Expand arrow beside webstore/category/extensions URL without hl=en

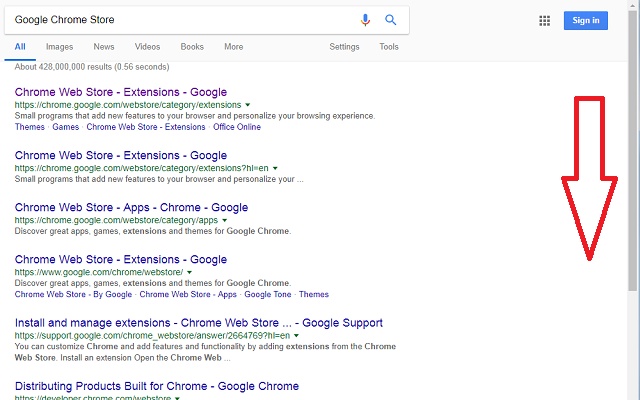coord(247,105)
